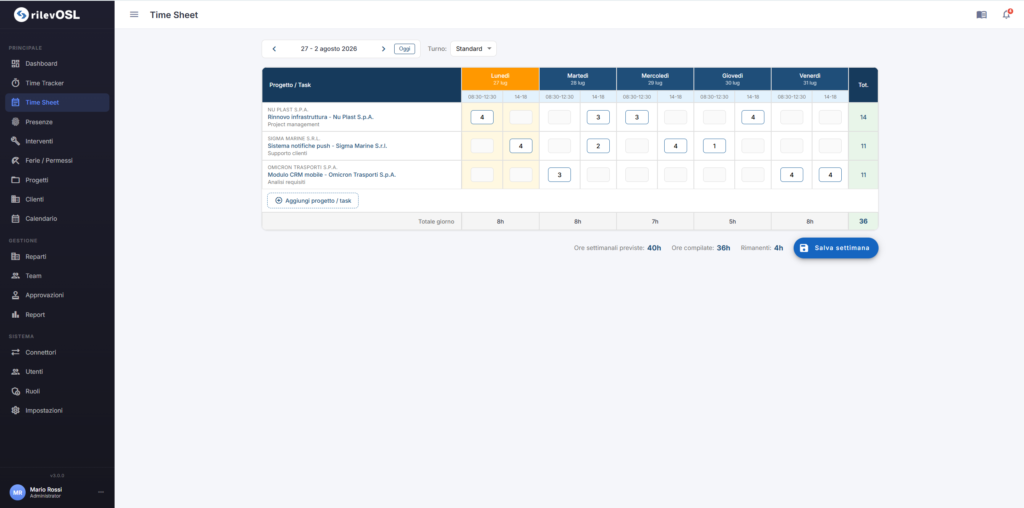Image resolution: width=1024 pixels, height=508 pixels.
Task: Click the Time Tracker stopwatch icon
Action: coord(16,83)
